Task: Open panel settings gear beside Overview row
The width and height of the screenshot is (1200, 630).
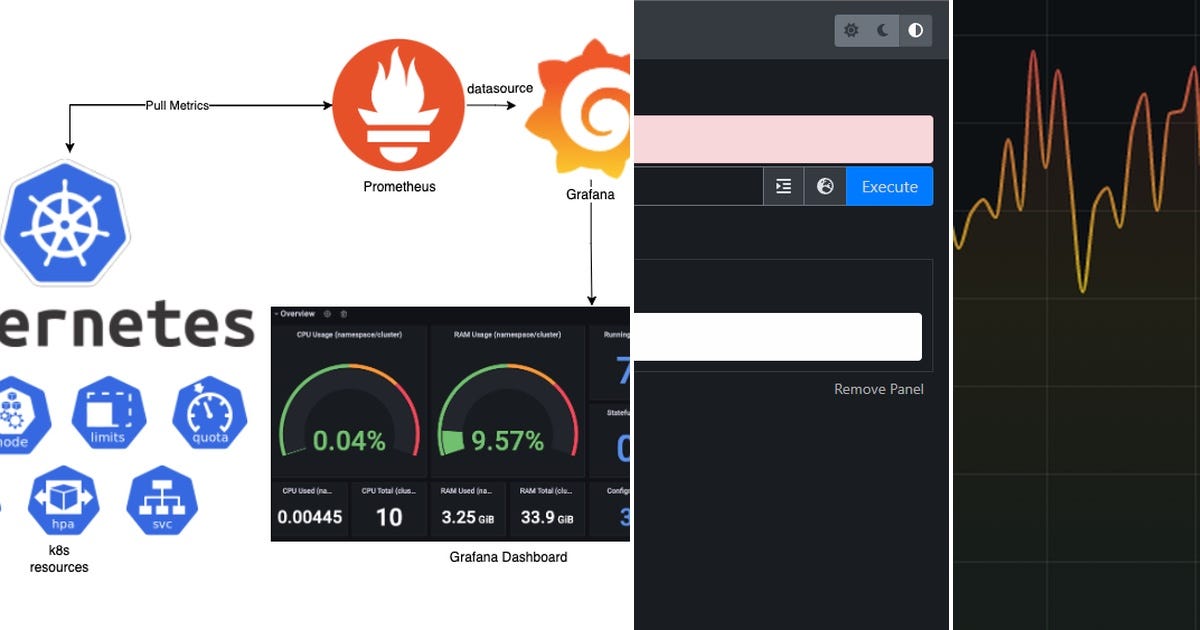Action: coord(327,313)
